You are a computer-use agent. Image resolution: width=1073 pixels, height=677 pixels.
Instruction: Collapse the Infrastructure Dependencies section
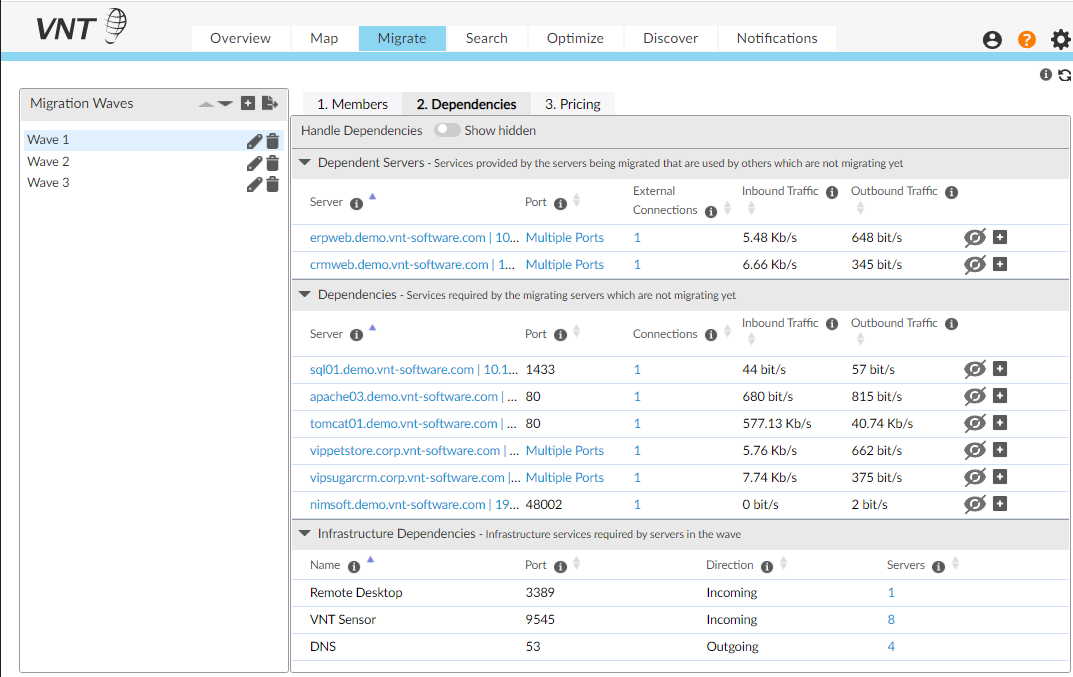[x=305, y=534]
